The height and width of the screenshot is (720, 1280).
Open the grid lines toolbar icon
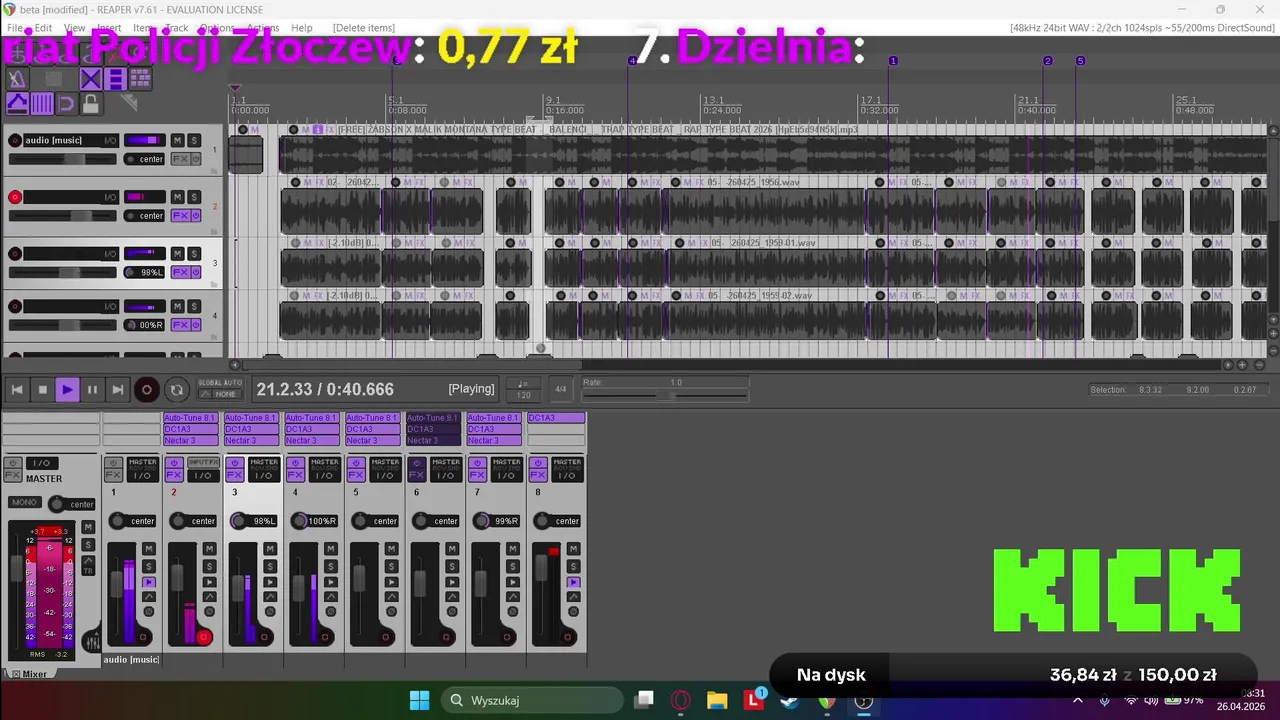(41, 103)
